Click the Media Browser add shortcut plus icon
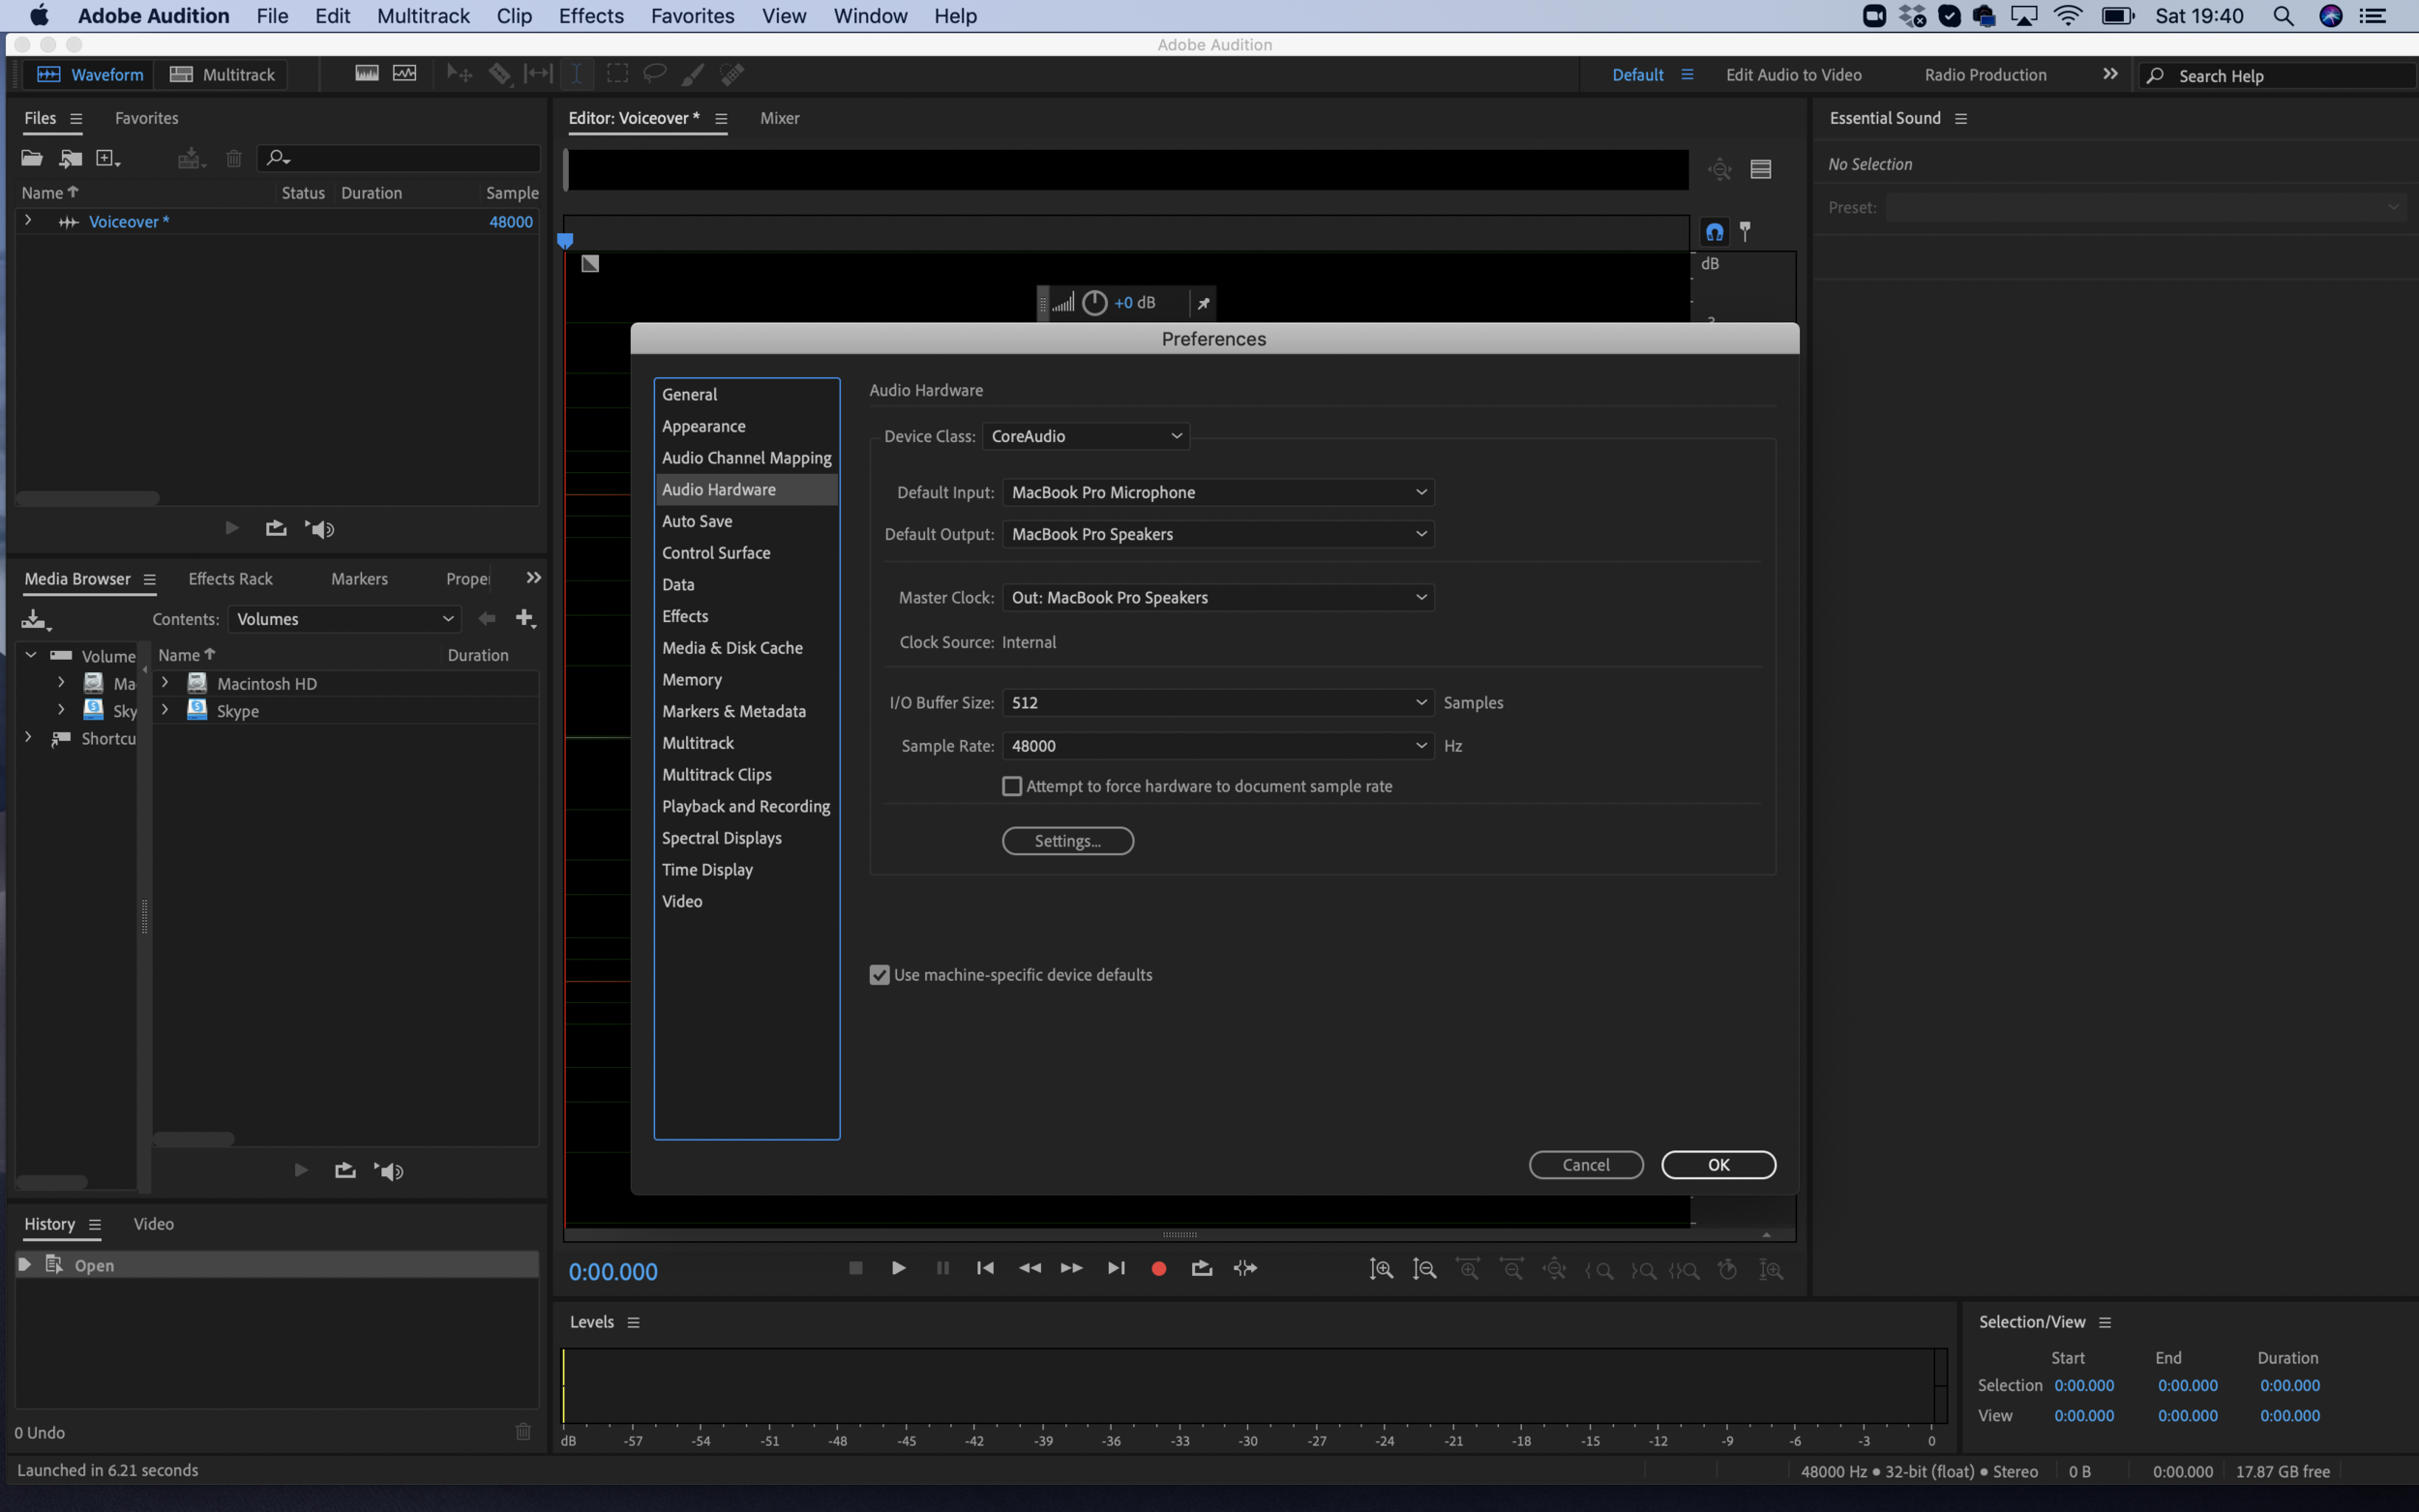Viewport: 2419px width, 1512px height. click(x=525, y=619)
